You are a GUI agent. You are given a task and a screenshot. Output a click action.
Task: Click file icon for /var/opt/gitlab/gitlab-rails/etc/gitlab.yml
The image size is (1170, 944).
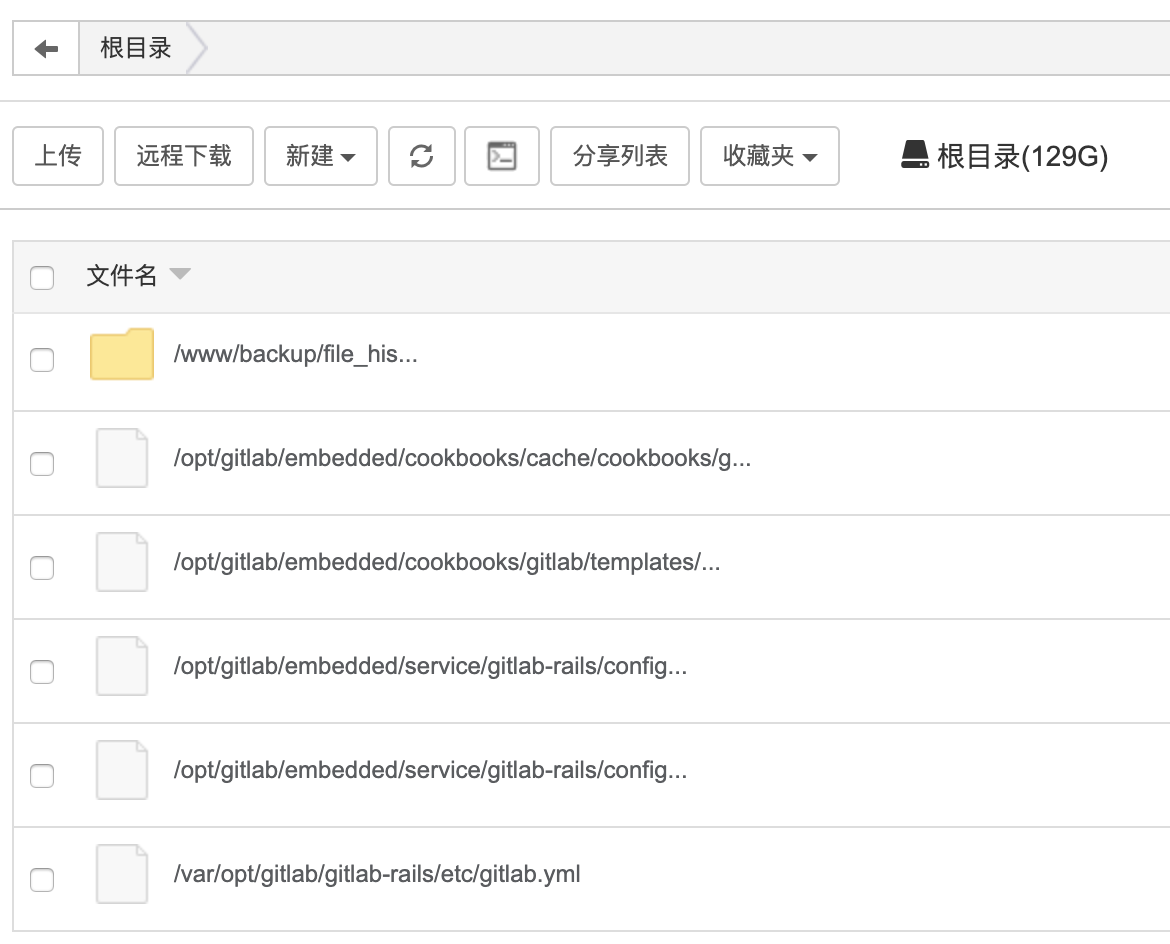click(122, 874)
